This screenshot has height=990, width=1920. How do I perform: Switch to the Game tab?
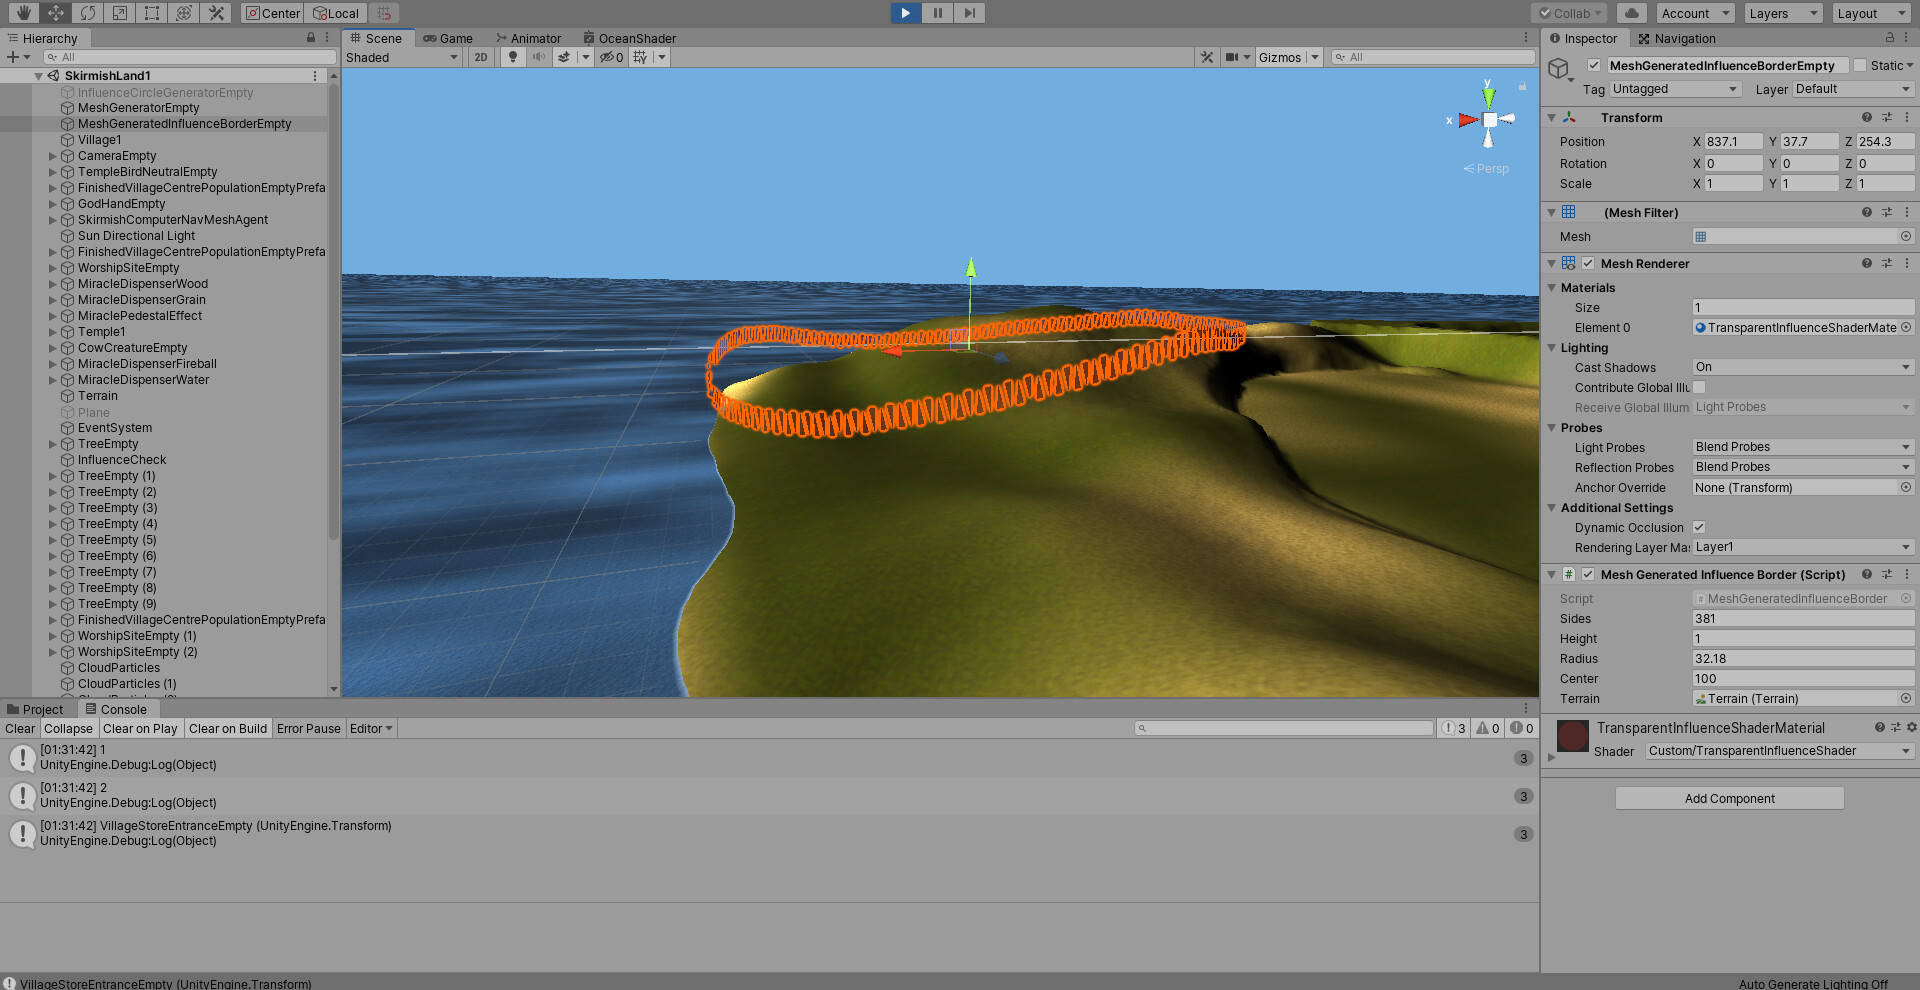[x=448, y=38]
